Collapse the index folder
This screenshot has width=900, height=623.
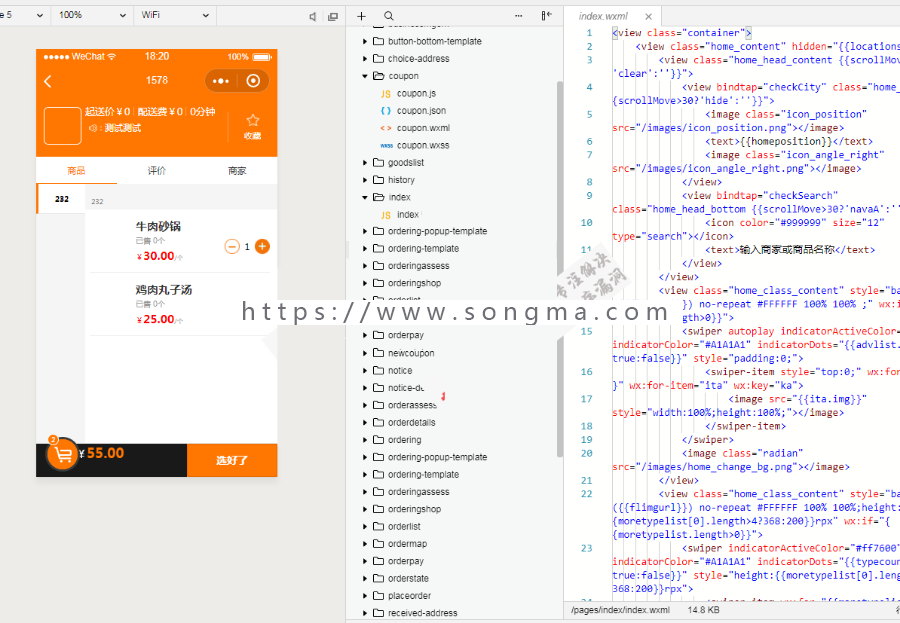364,197
